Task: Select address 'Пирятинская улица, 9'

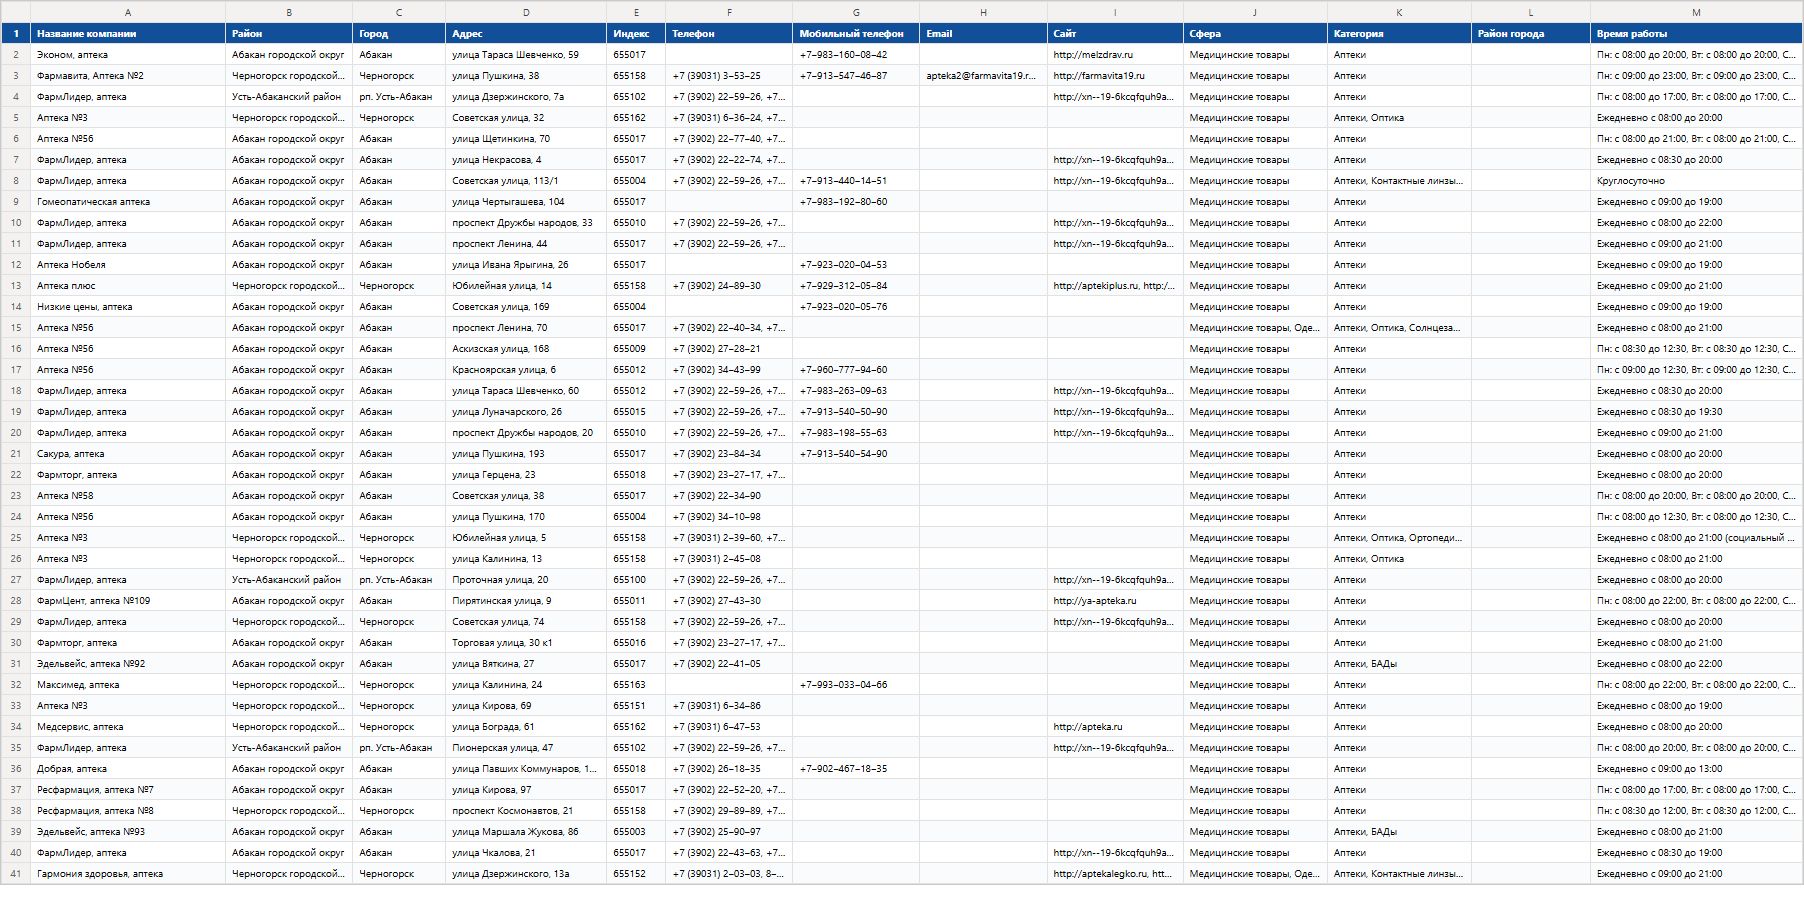Action: tap(526, 601)
